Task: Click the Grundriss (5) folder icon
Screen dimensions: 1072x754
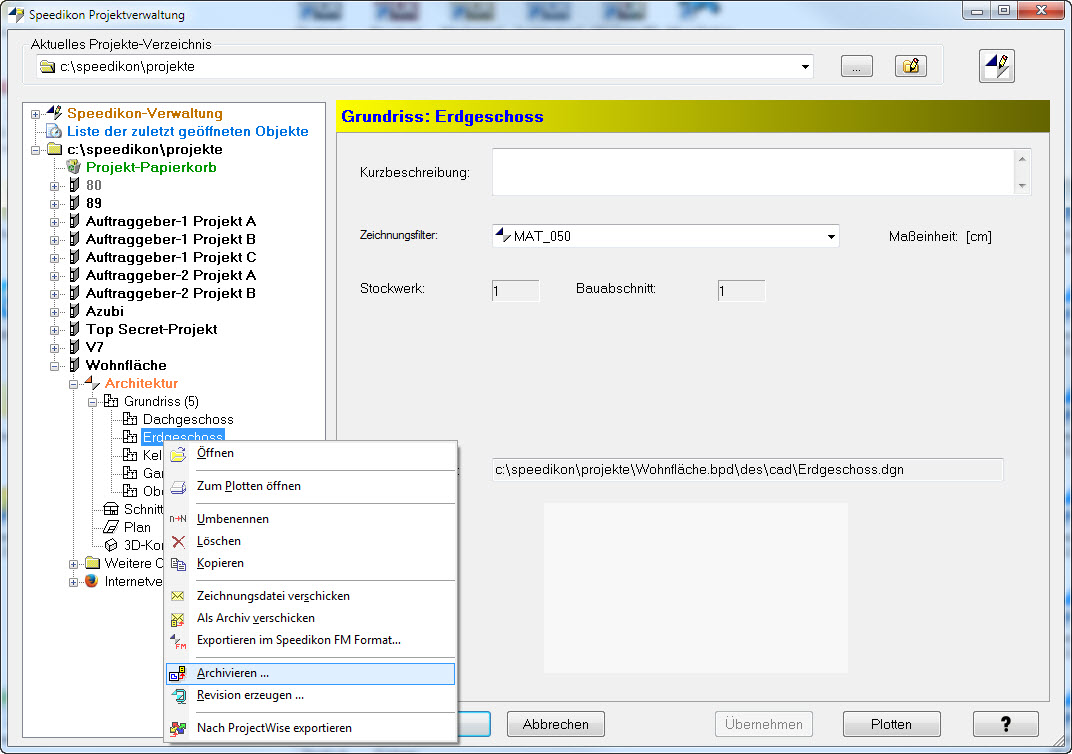Action: [111, 401]
